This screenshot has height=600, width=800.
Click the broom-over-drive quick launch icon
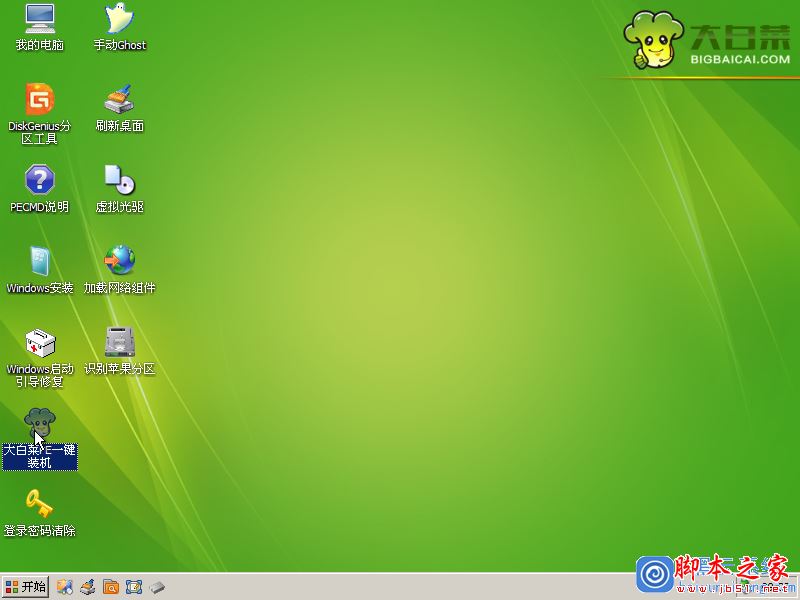coord(88,587)
